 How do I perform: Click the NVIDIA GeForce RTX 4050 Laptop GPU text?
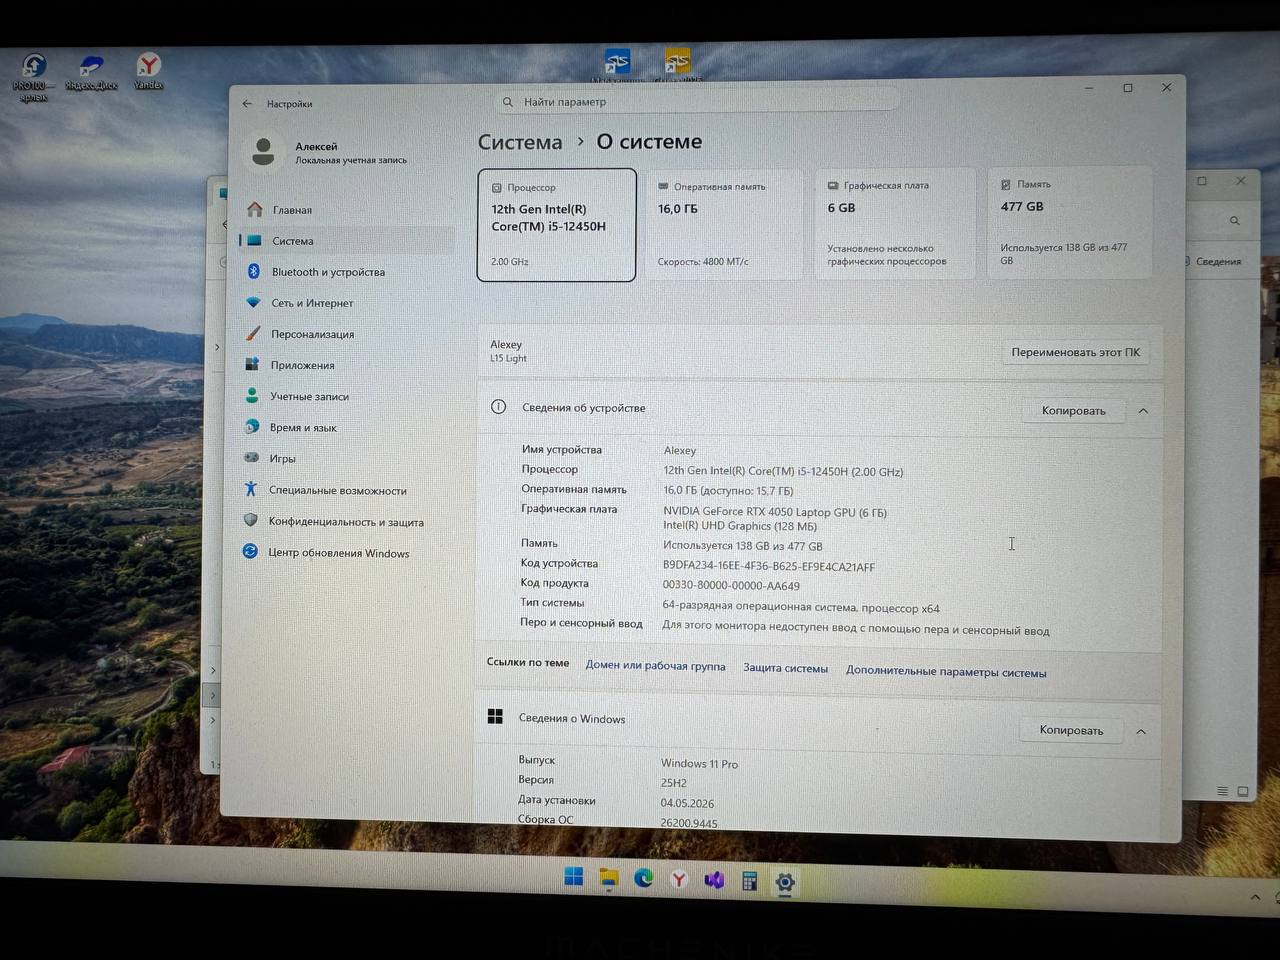pos(775,512)
